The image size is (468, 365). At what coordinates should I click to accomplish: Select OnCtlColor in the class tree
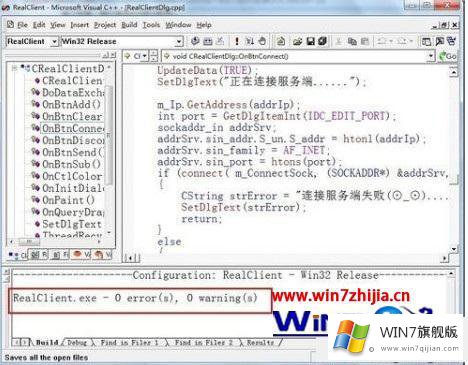(72, 176)
